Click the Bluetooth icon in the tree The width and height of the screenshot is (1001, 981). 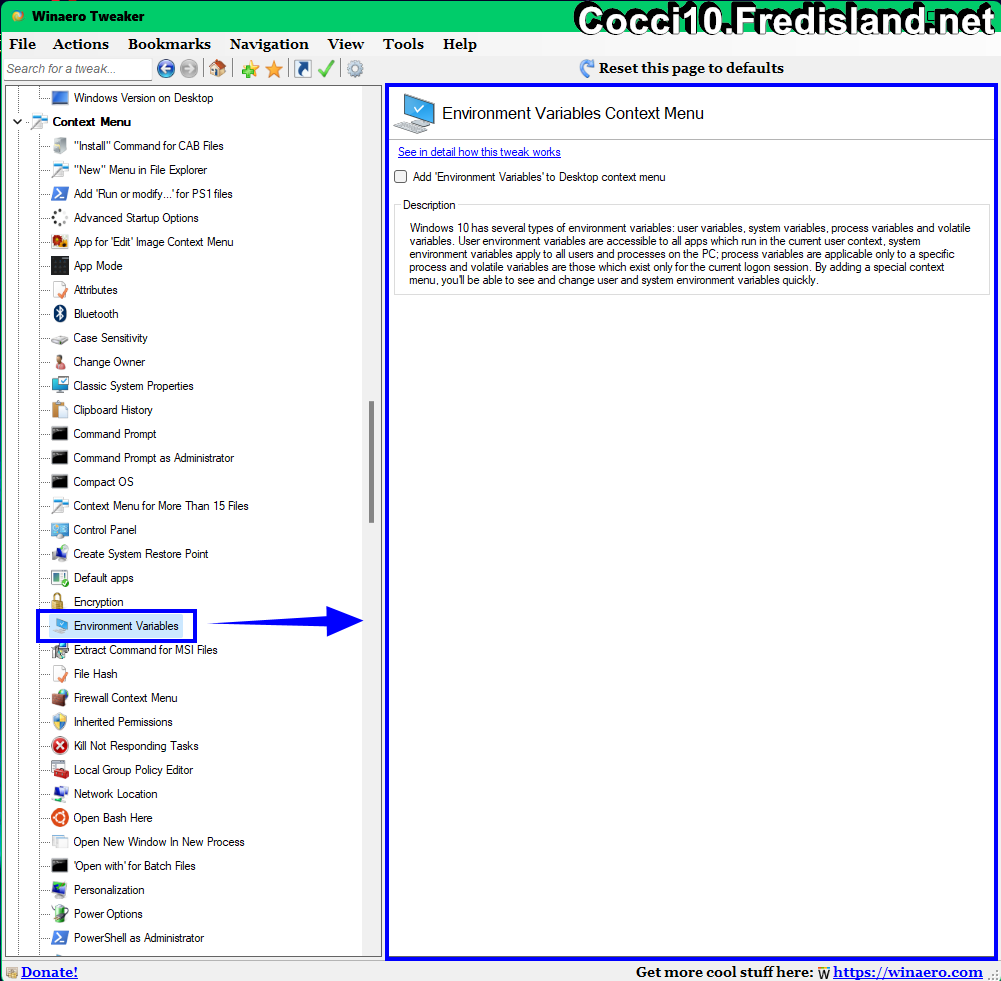(60, 313)
